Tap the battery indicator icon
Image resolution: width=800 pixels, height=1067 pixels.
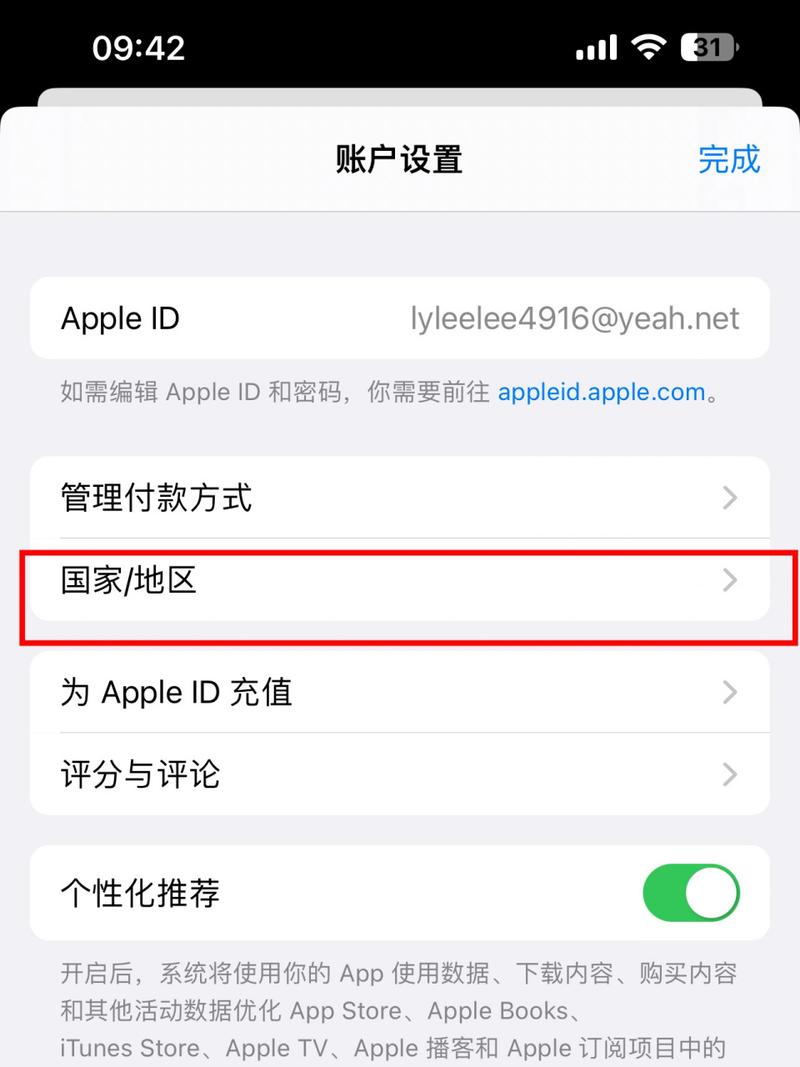point(710,47)
